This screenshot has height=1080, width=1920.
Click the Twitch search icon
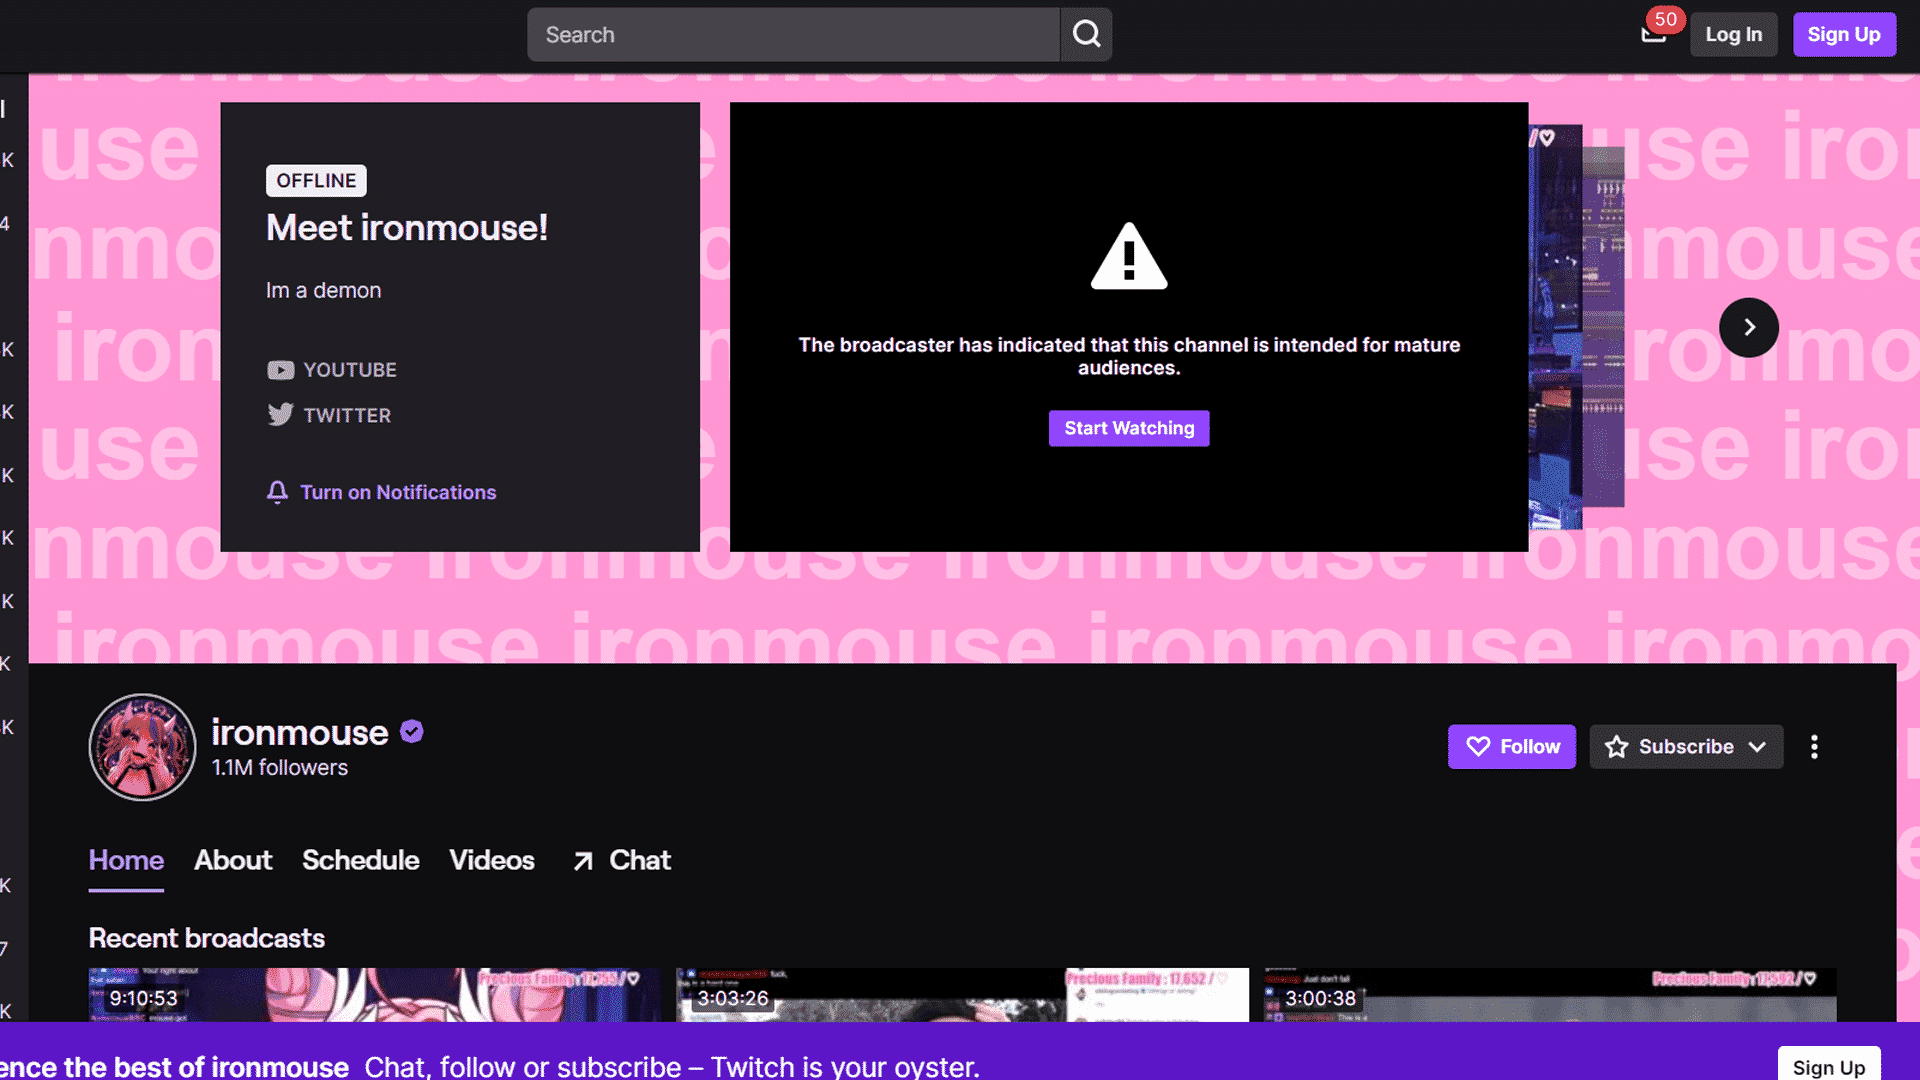coord(1087,34)
